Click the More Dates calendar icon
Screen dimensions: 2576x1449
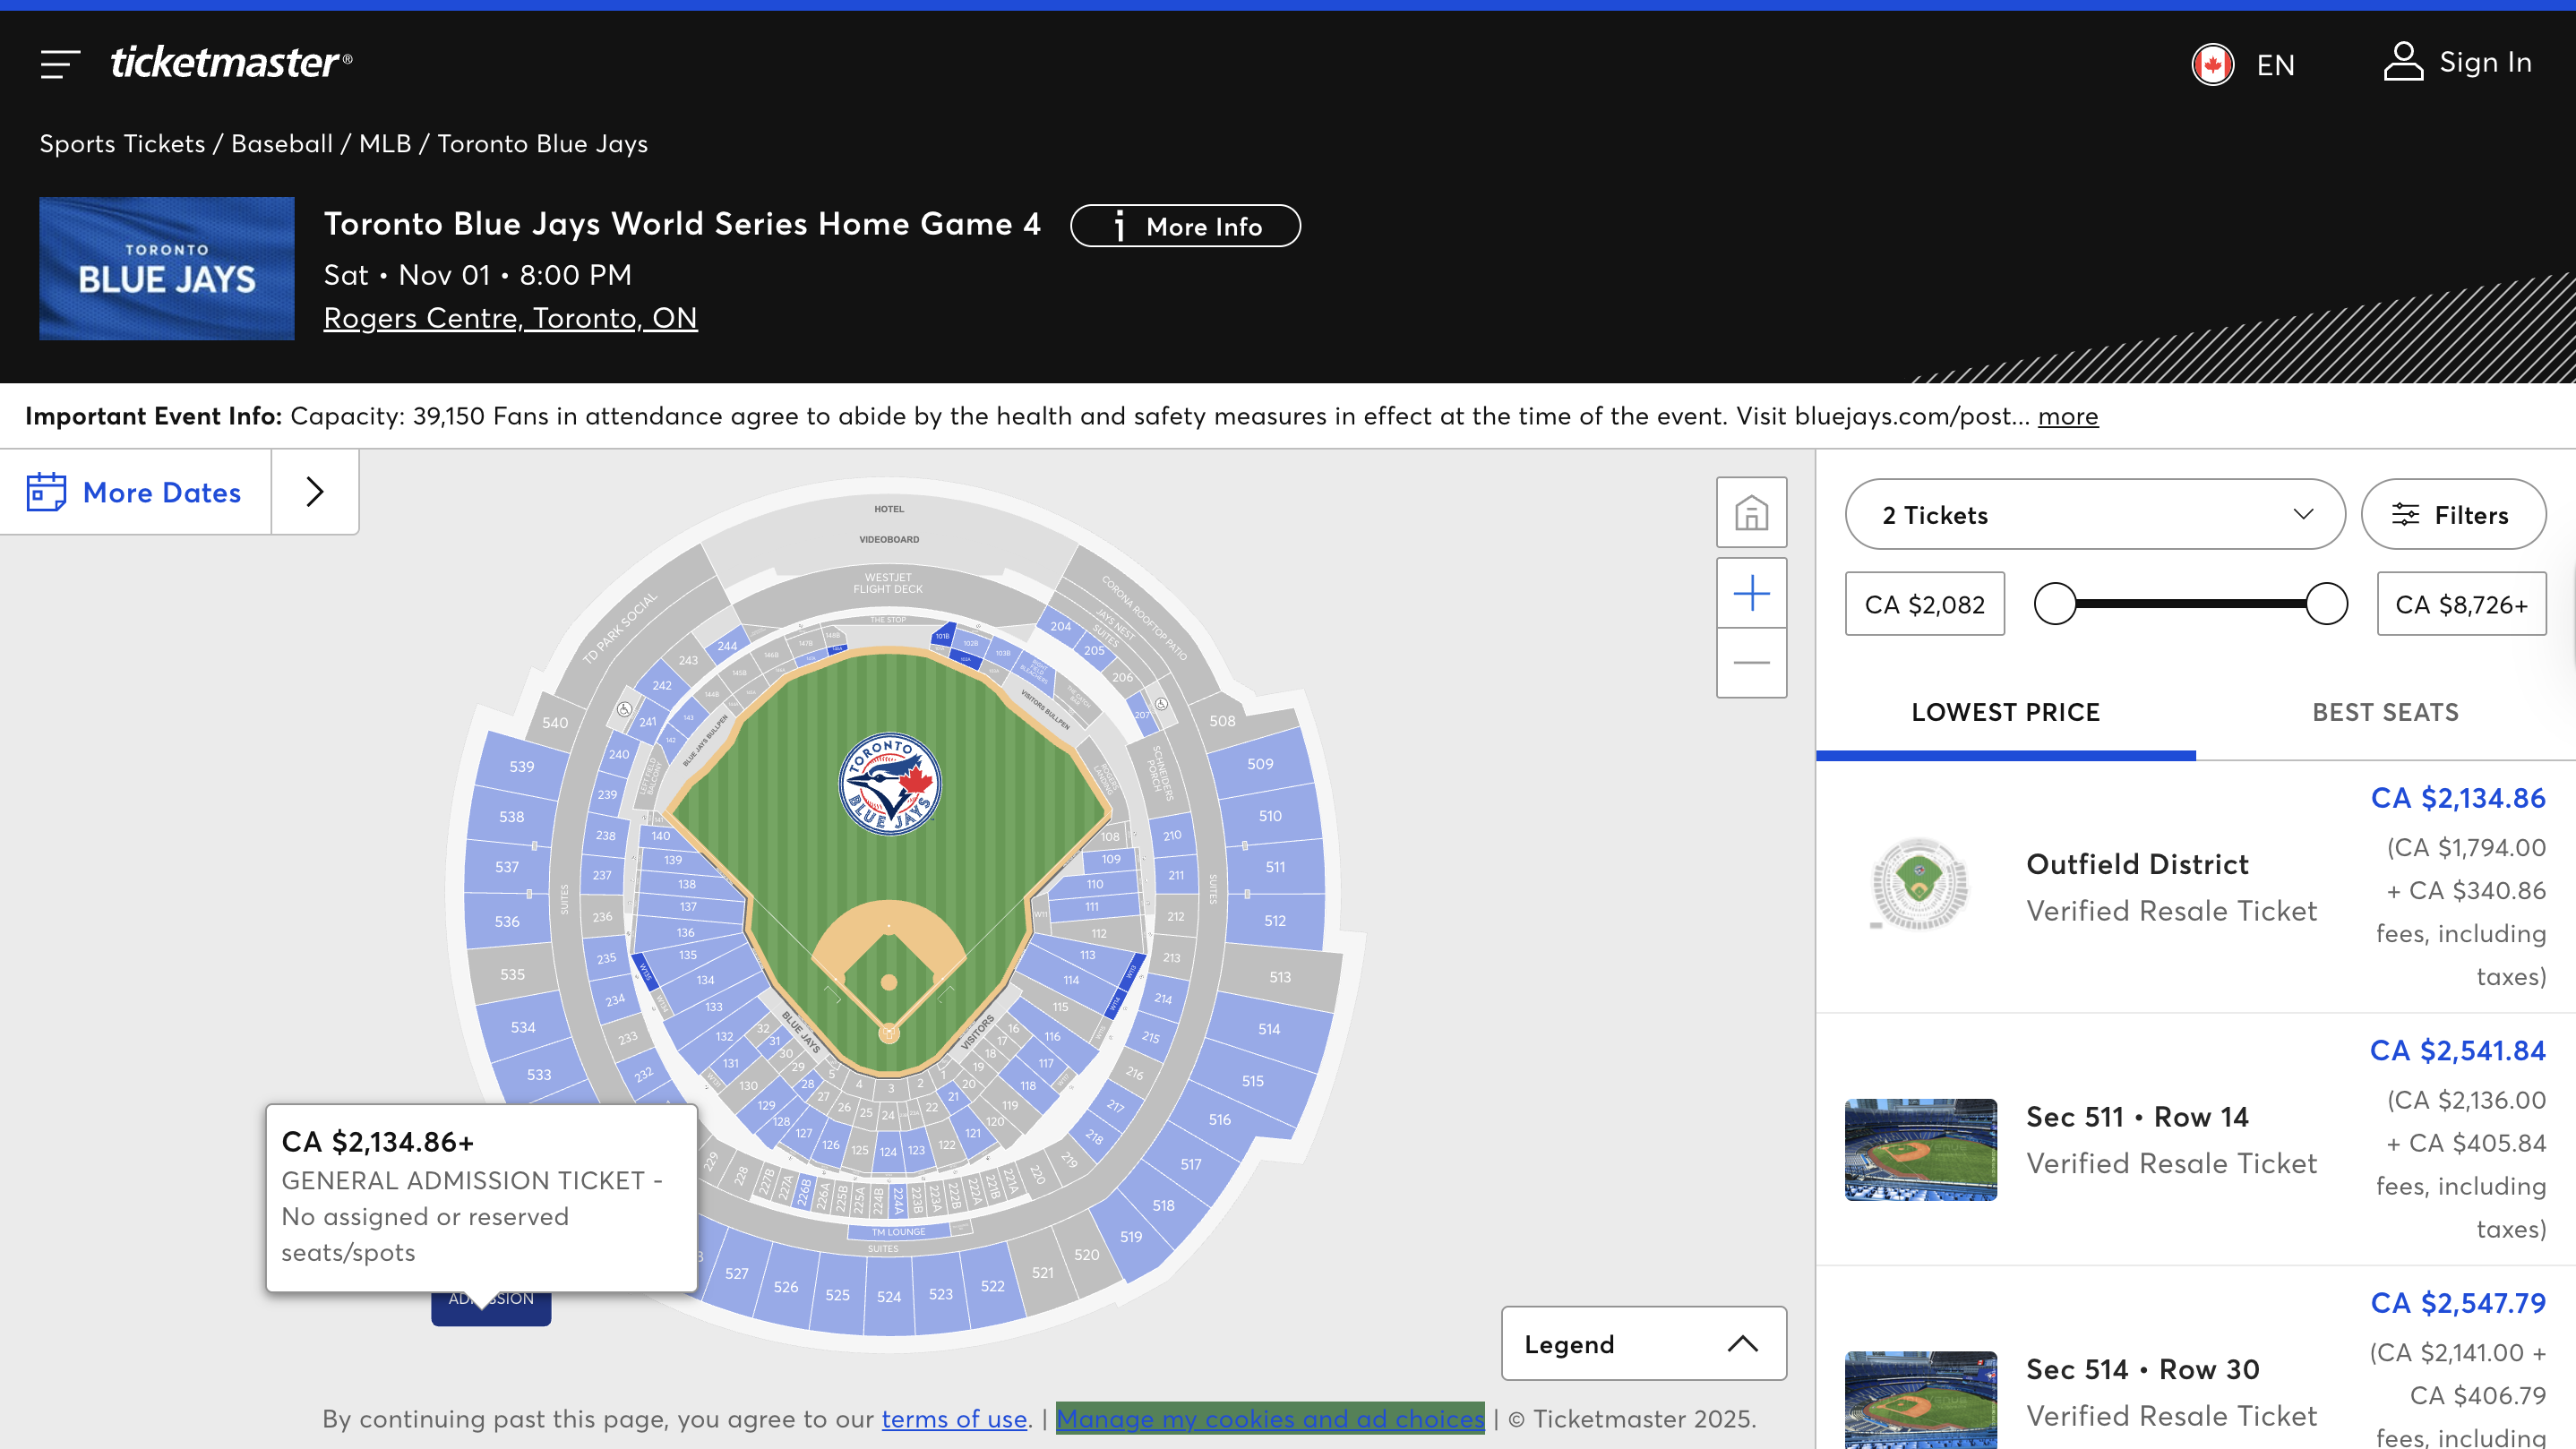point(46,492)
